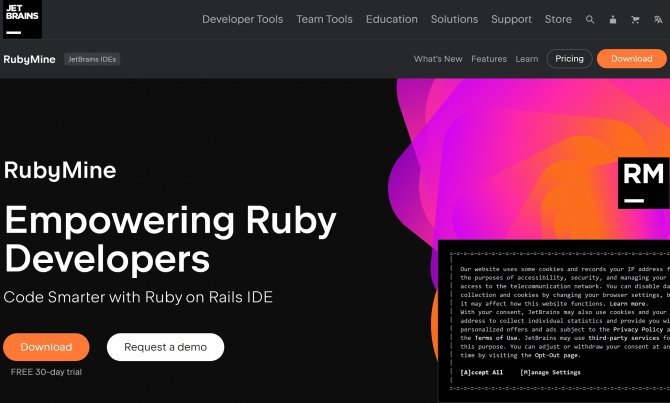Open Team Tools menu
The height and width of the screenshot is (403, 670).
(x=324, y=19)
